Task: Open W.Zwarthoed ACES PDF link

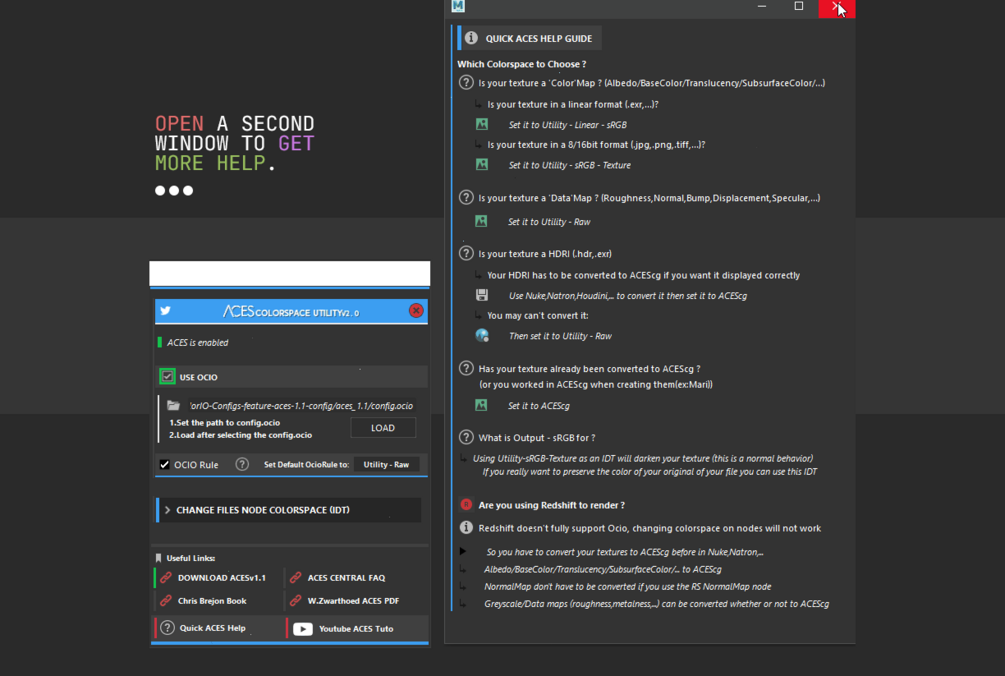Action: click(x=353, y=601)
